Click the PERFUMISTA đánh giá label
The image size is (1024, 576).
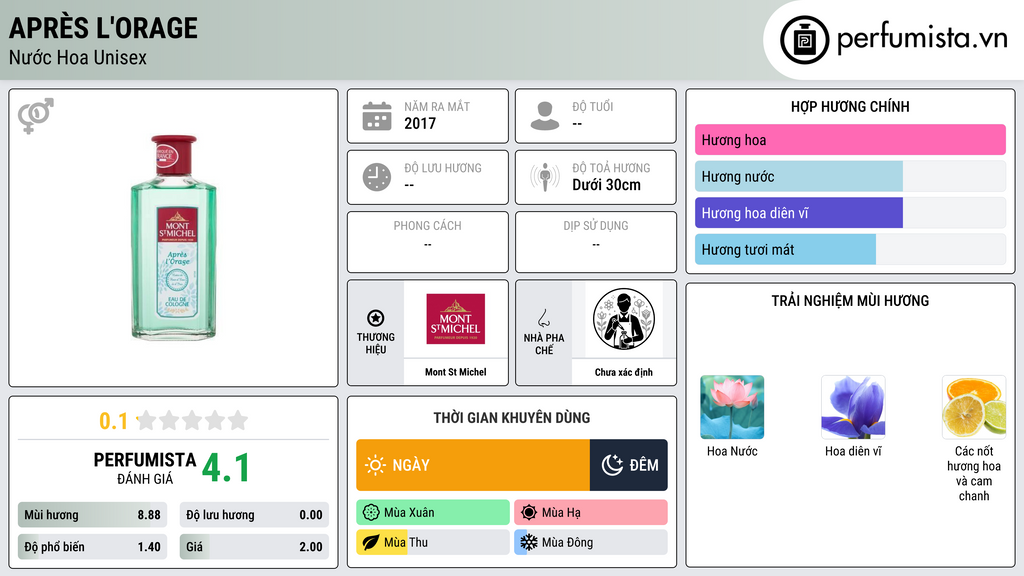[145, 468]
